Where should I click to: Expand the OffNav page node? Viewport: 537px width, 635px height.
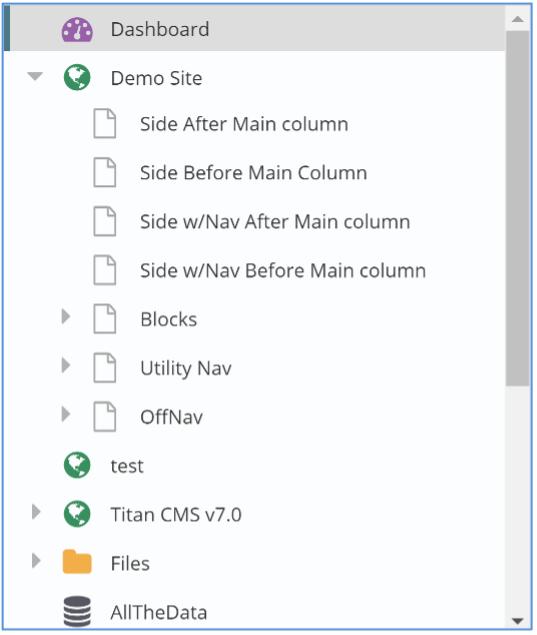click(x=66, y=414)
